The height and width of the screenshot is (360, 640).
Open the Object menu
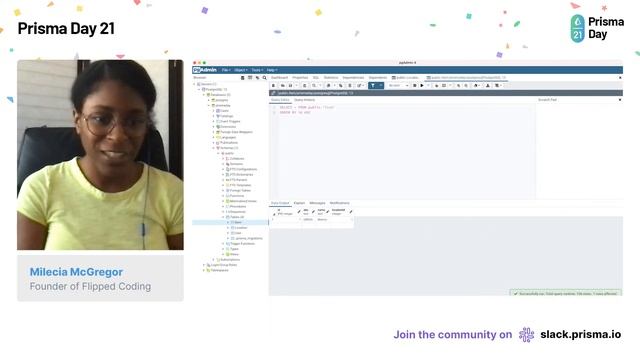pyautogui.click(x=240, y=70)
